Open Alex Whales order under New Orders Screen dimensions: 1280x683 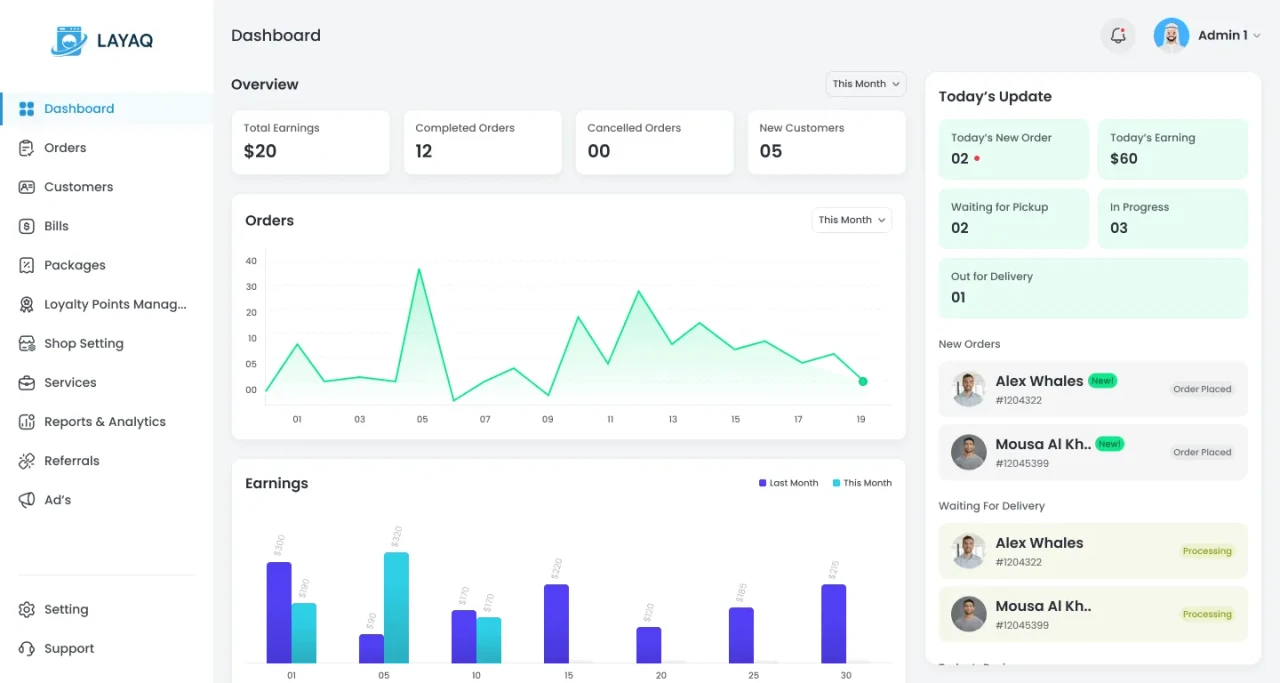[x=1093, y=389]
